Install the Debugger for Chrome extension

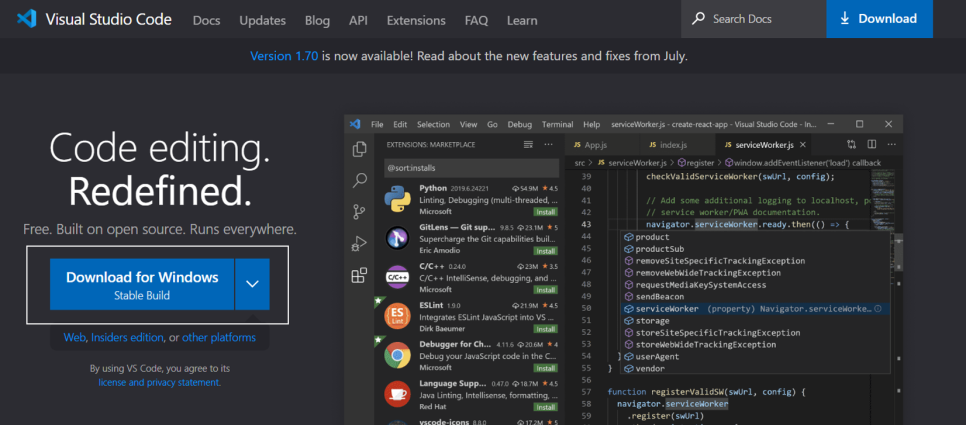point(545,368)
